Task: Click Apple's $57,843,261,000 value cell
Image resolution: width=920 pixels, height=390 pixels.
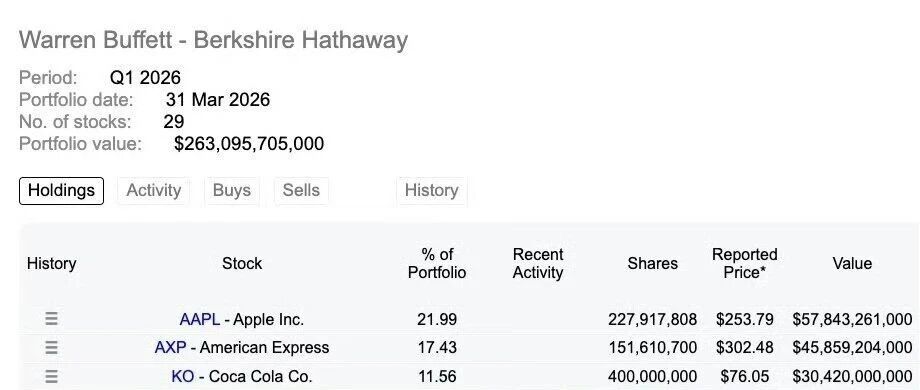Action: pos(852,320)
